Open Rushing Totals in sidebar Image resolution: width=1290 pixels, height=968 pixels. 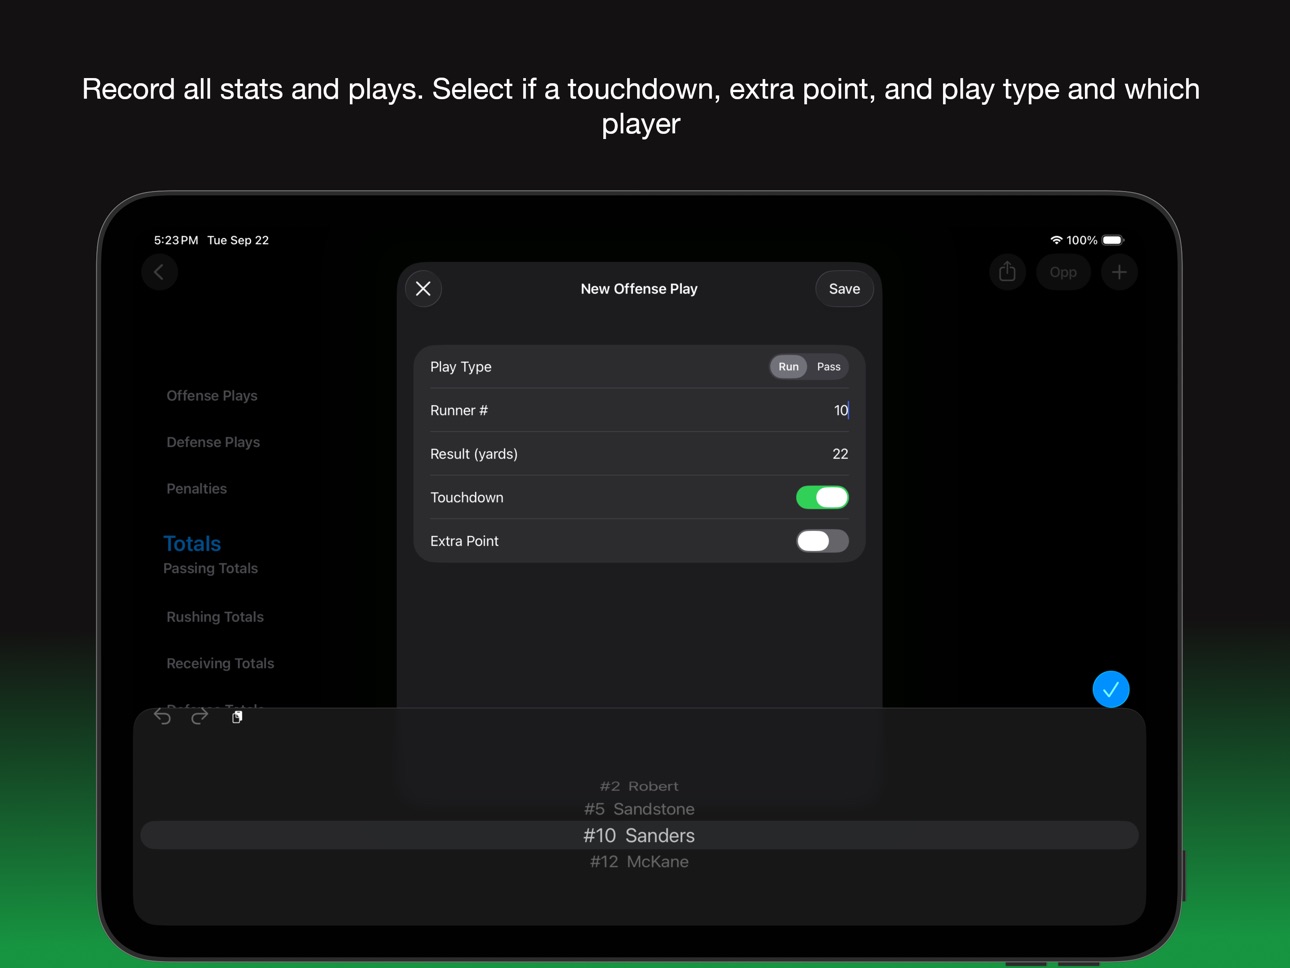pyautogui.click(x=215, y=617)
